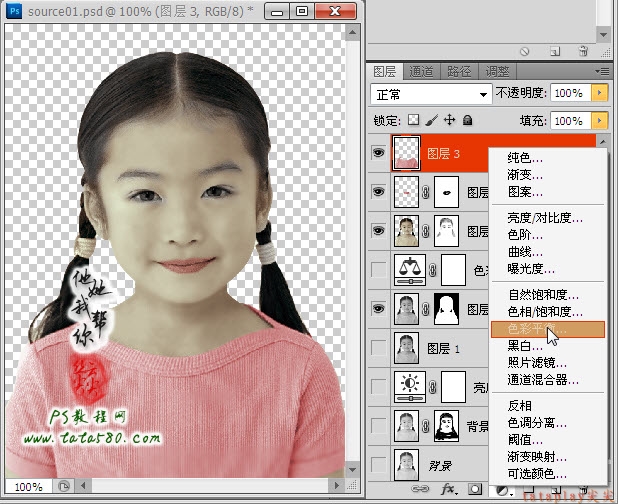Click the 不透明度 100% value field
The height and width of the screenshot is (504, 618).
tap(570, 93)
